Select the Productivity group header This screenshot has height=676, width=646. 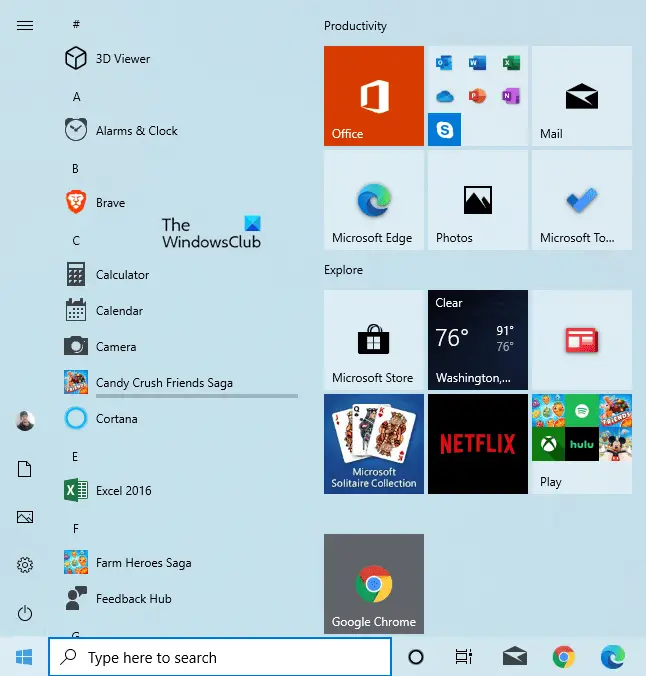[x=355, y=26]
